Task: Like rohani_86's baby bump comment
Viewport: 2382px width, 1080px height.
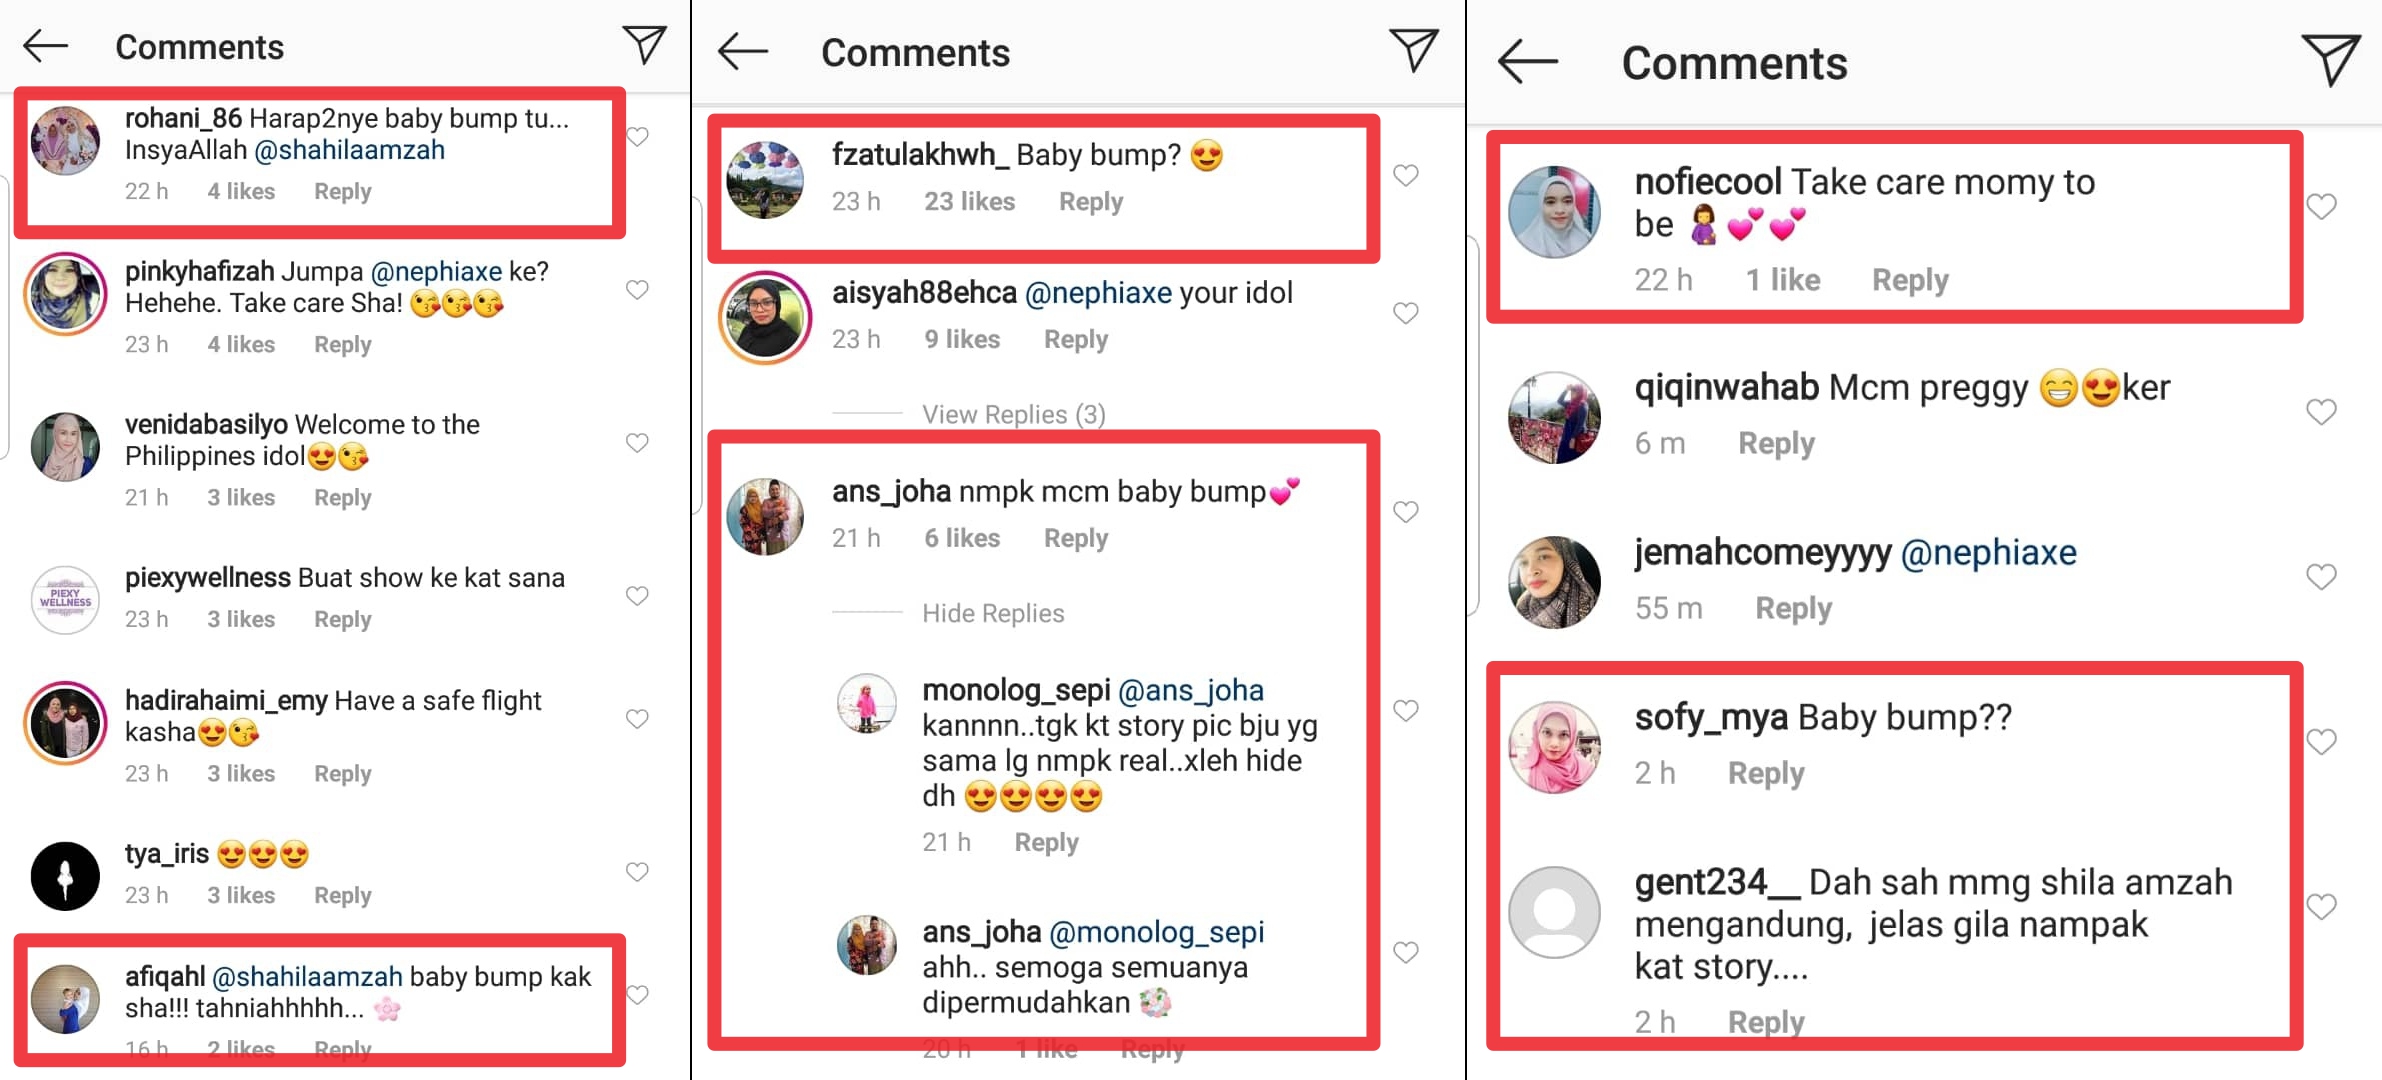Action: click(637, 137)
